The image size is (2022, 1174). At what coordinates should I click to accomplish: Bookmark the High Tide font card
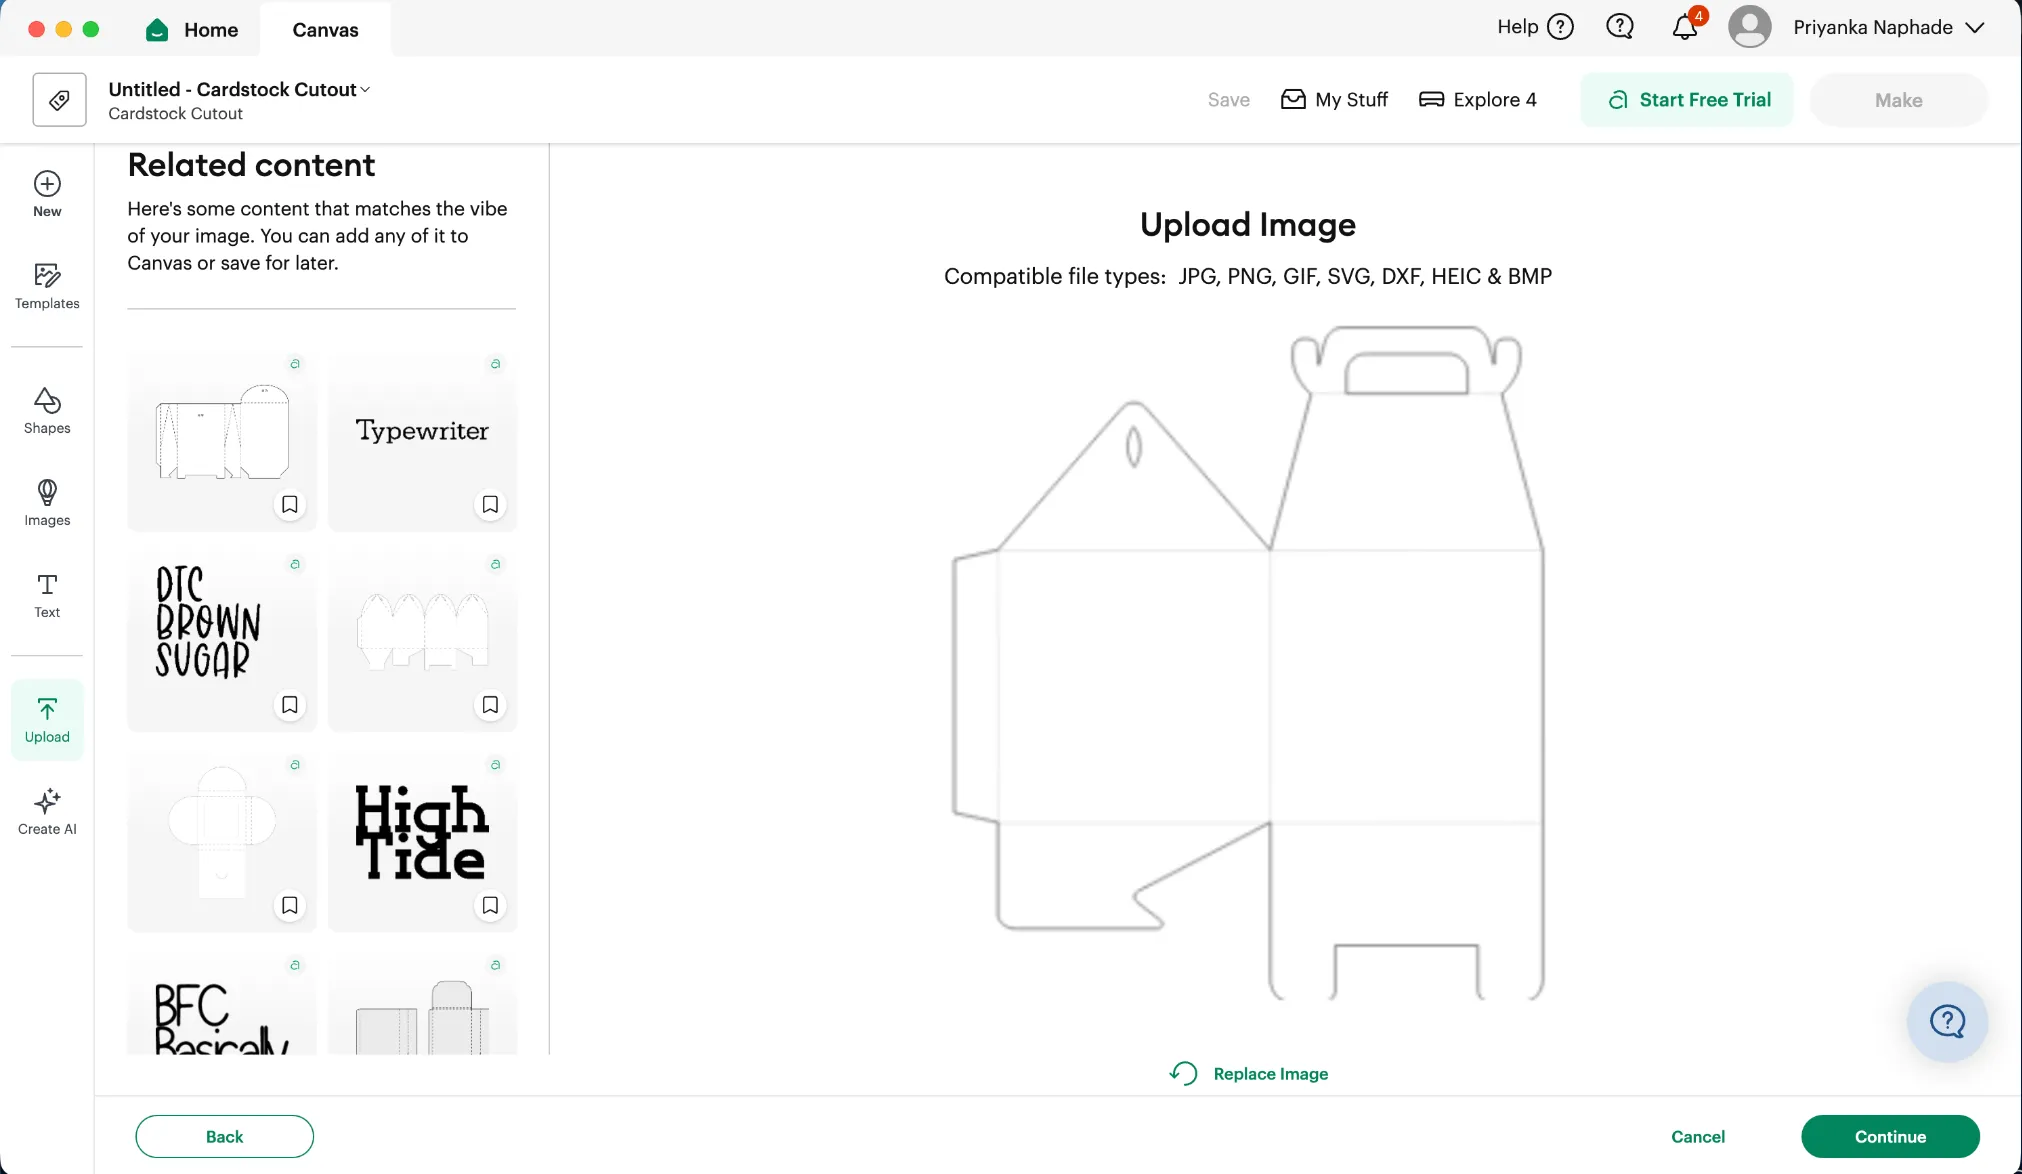point(490,905)
